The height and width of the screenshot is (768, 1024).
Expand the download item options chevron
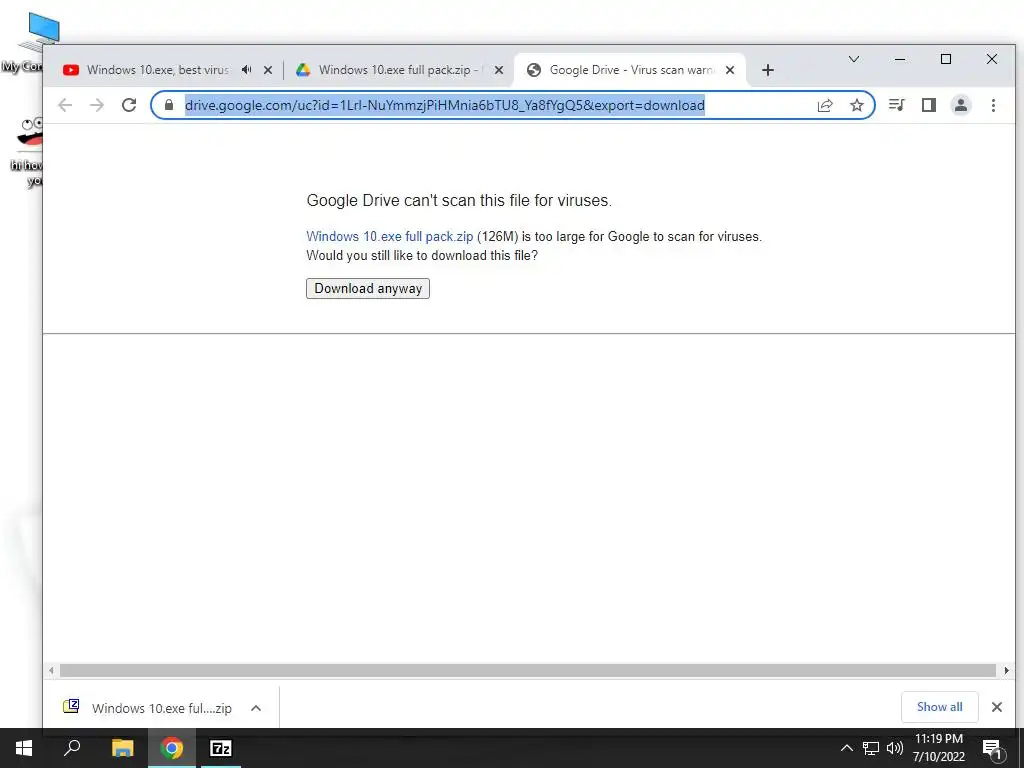click(x=256, y=708)
